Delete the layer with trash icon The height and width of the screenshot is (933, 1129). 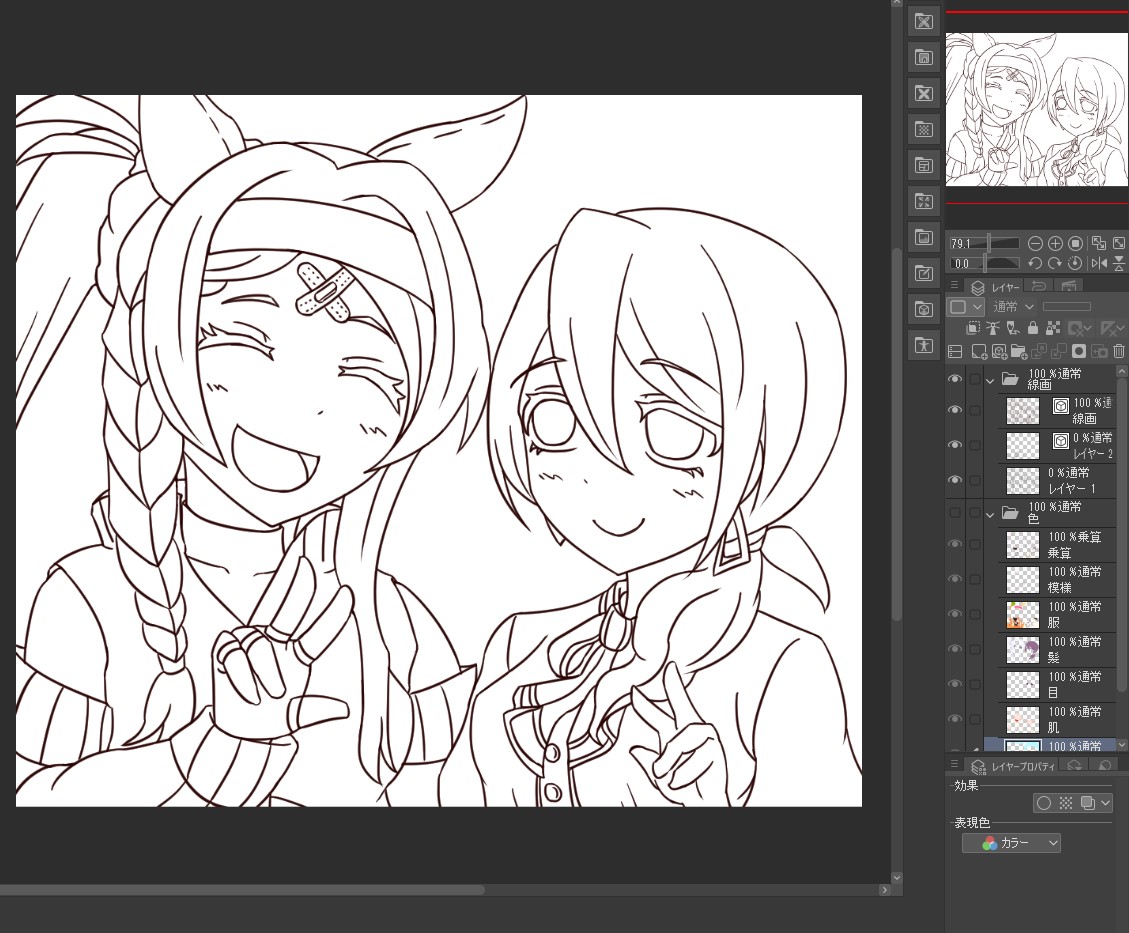coord(1119,351)
